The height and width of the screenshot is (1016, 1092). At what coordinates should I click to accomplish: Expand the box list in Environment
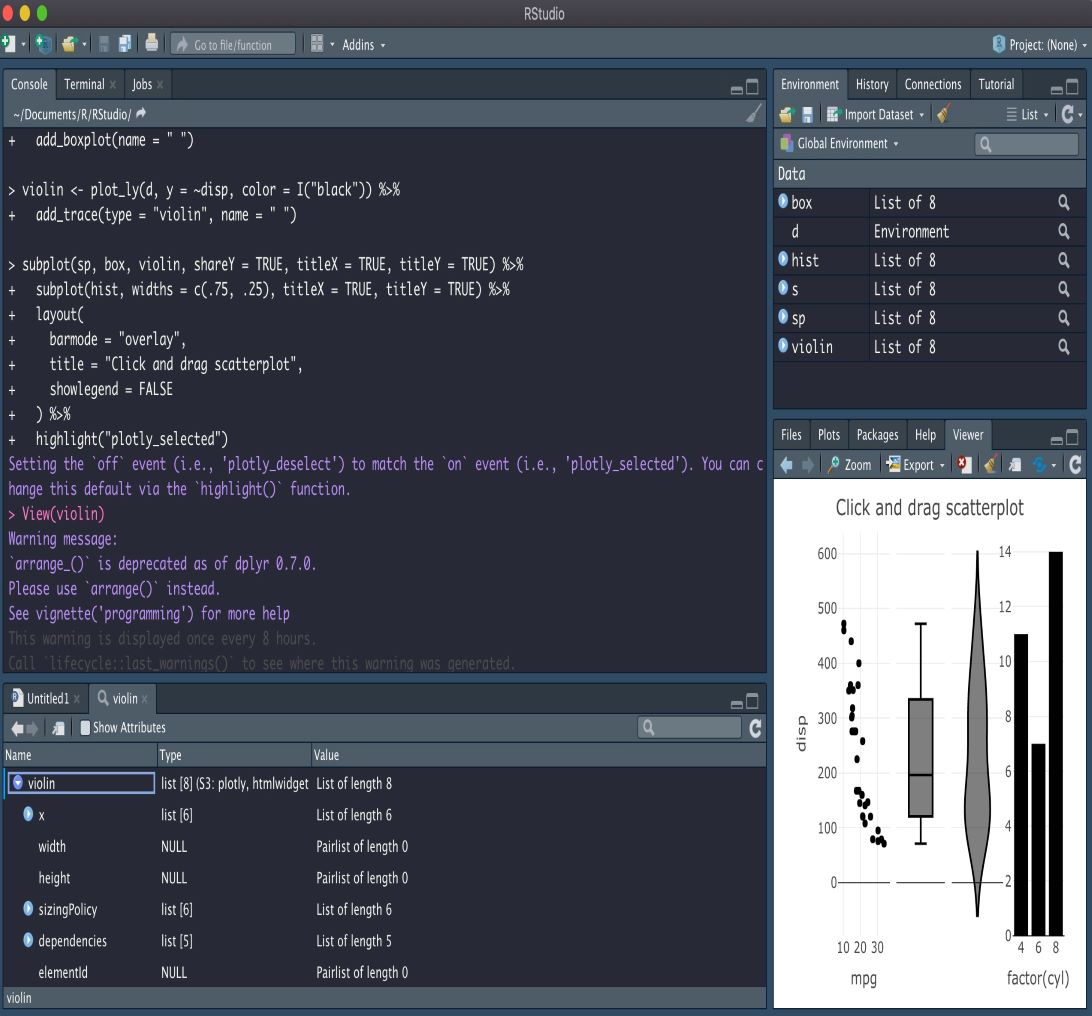click(783, 202)
